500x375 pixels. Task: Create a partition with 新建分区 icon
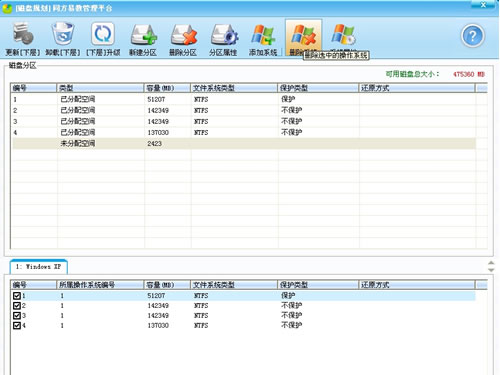tap(143, 35)
